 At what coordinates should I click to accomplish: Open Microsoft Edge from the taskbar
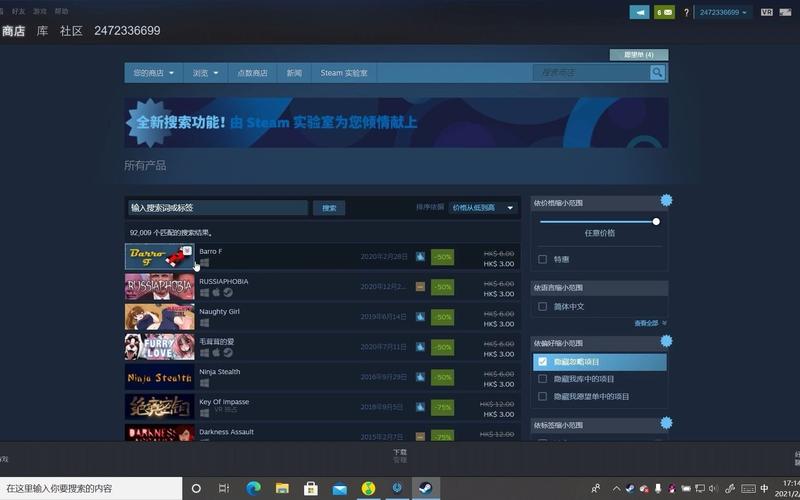click(254, 488)
